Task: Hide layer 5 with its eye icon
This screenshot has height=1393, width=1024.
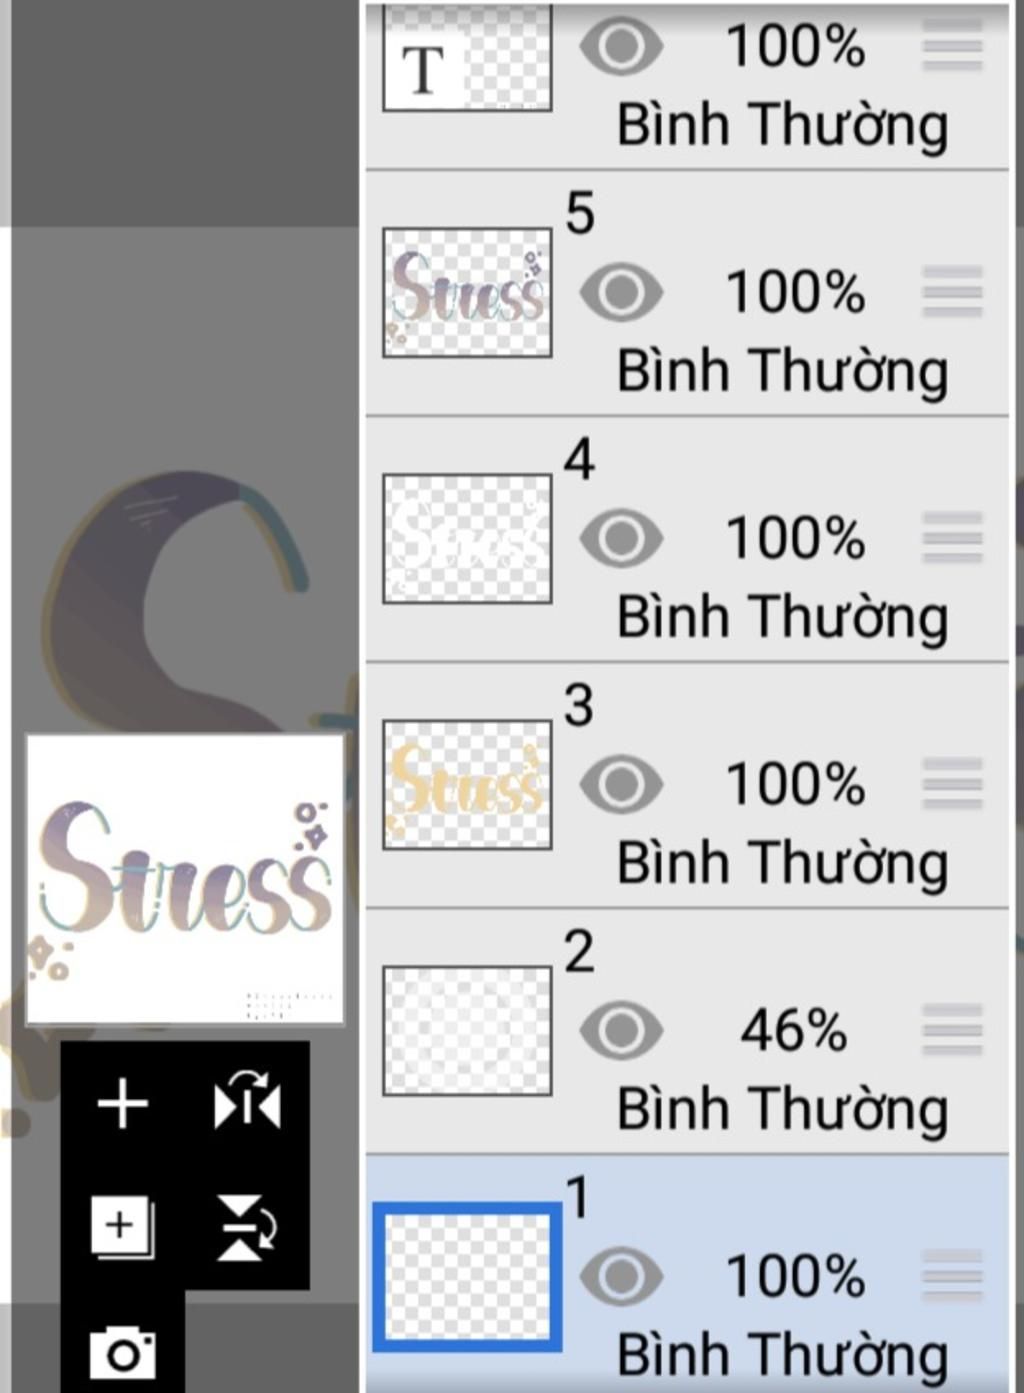Action: click(x=621, y=292)
